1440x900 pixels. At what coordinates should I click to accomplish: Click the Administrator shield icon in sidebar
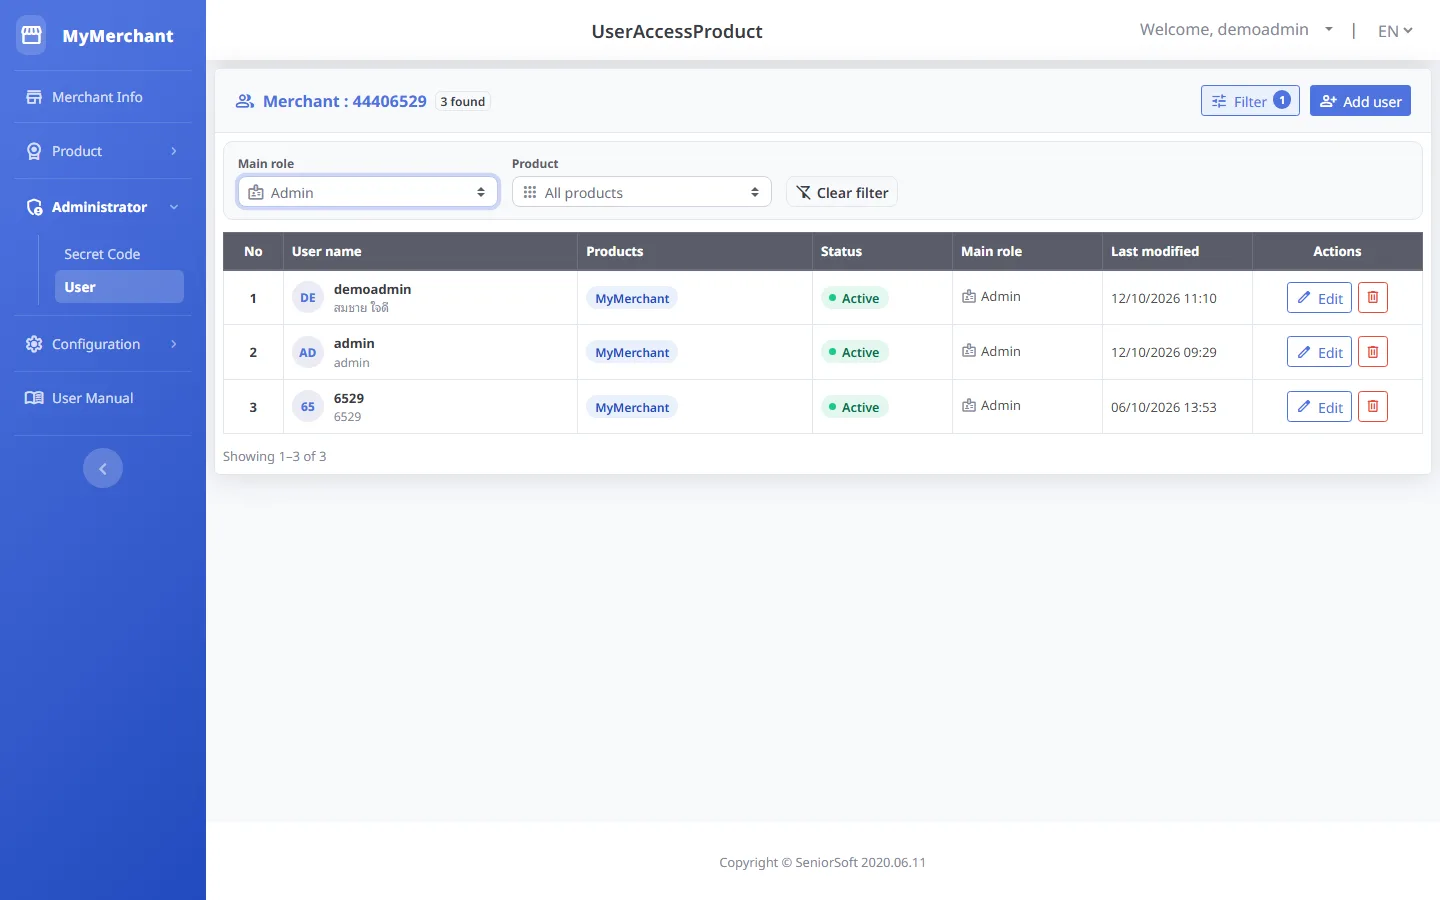(x=34, y=207)
